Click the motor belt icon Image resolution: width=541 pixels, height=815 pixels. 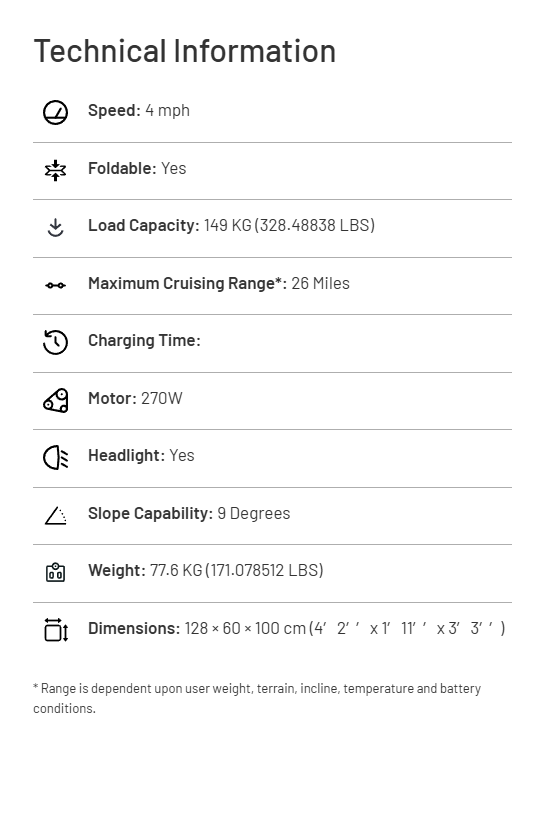55,400
